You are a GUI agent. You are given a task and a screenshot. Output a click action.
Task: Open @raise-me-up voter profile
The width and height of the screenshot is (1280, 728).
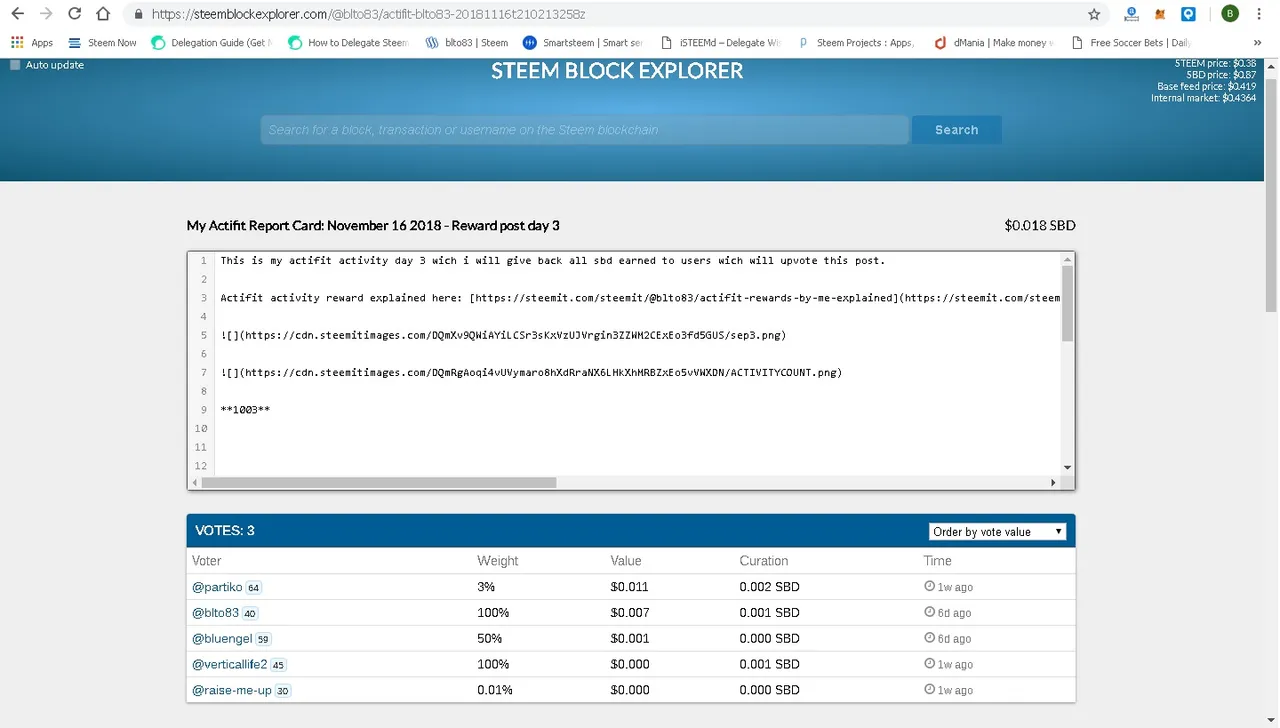pos(232,690)
